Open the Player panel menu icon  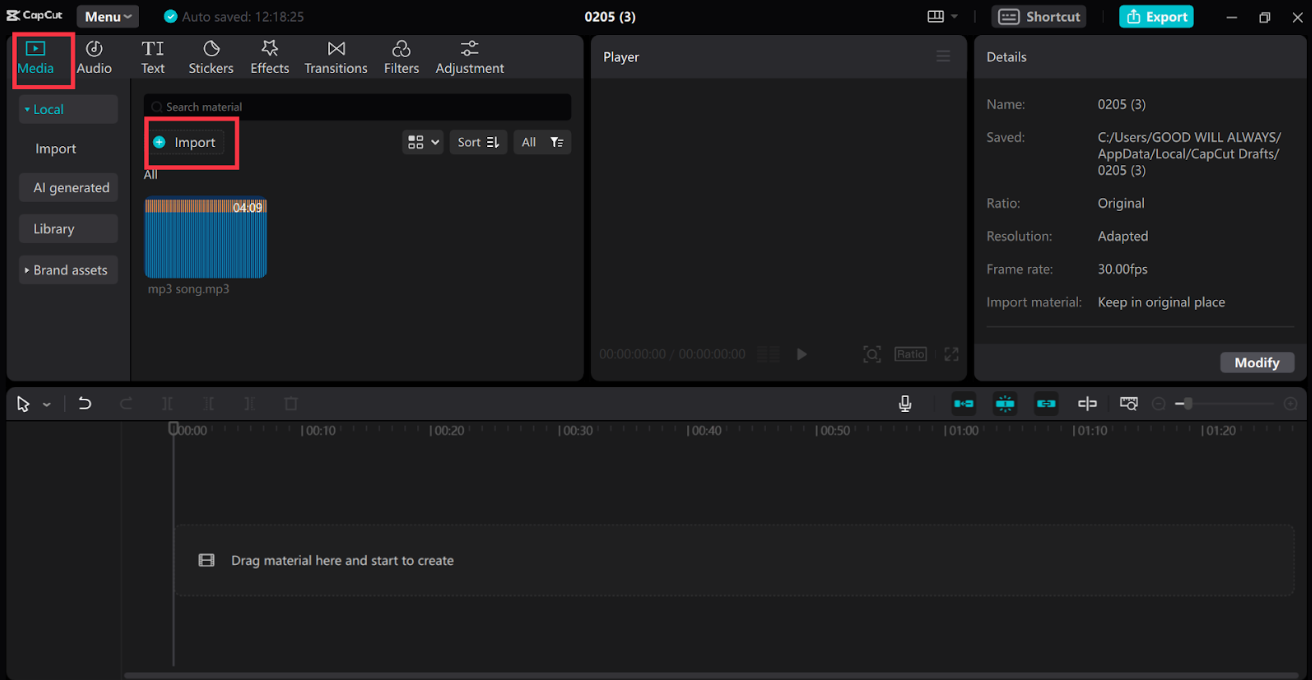[x=943, y=56]
